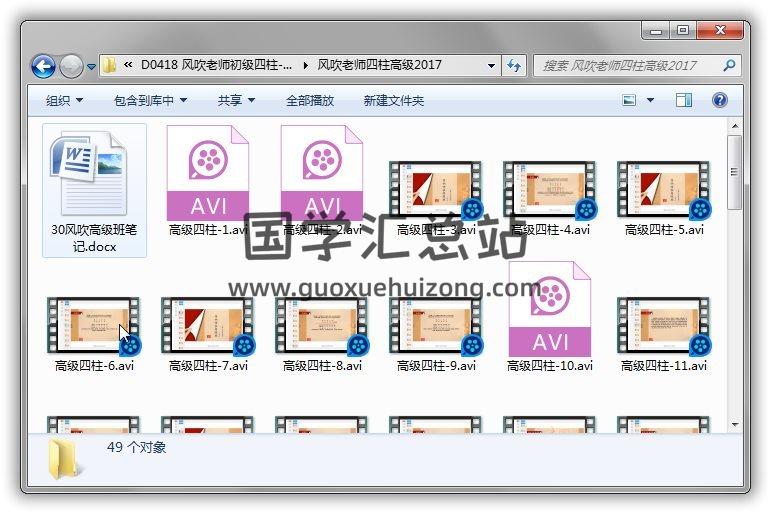Select the 高级四柱-10.avi purple AVI icon
This screenshot has height=514, width=771.
(550, 309)
